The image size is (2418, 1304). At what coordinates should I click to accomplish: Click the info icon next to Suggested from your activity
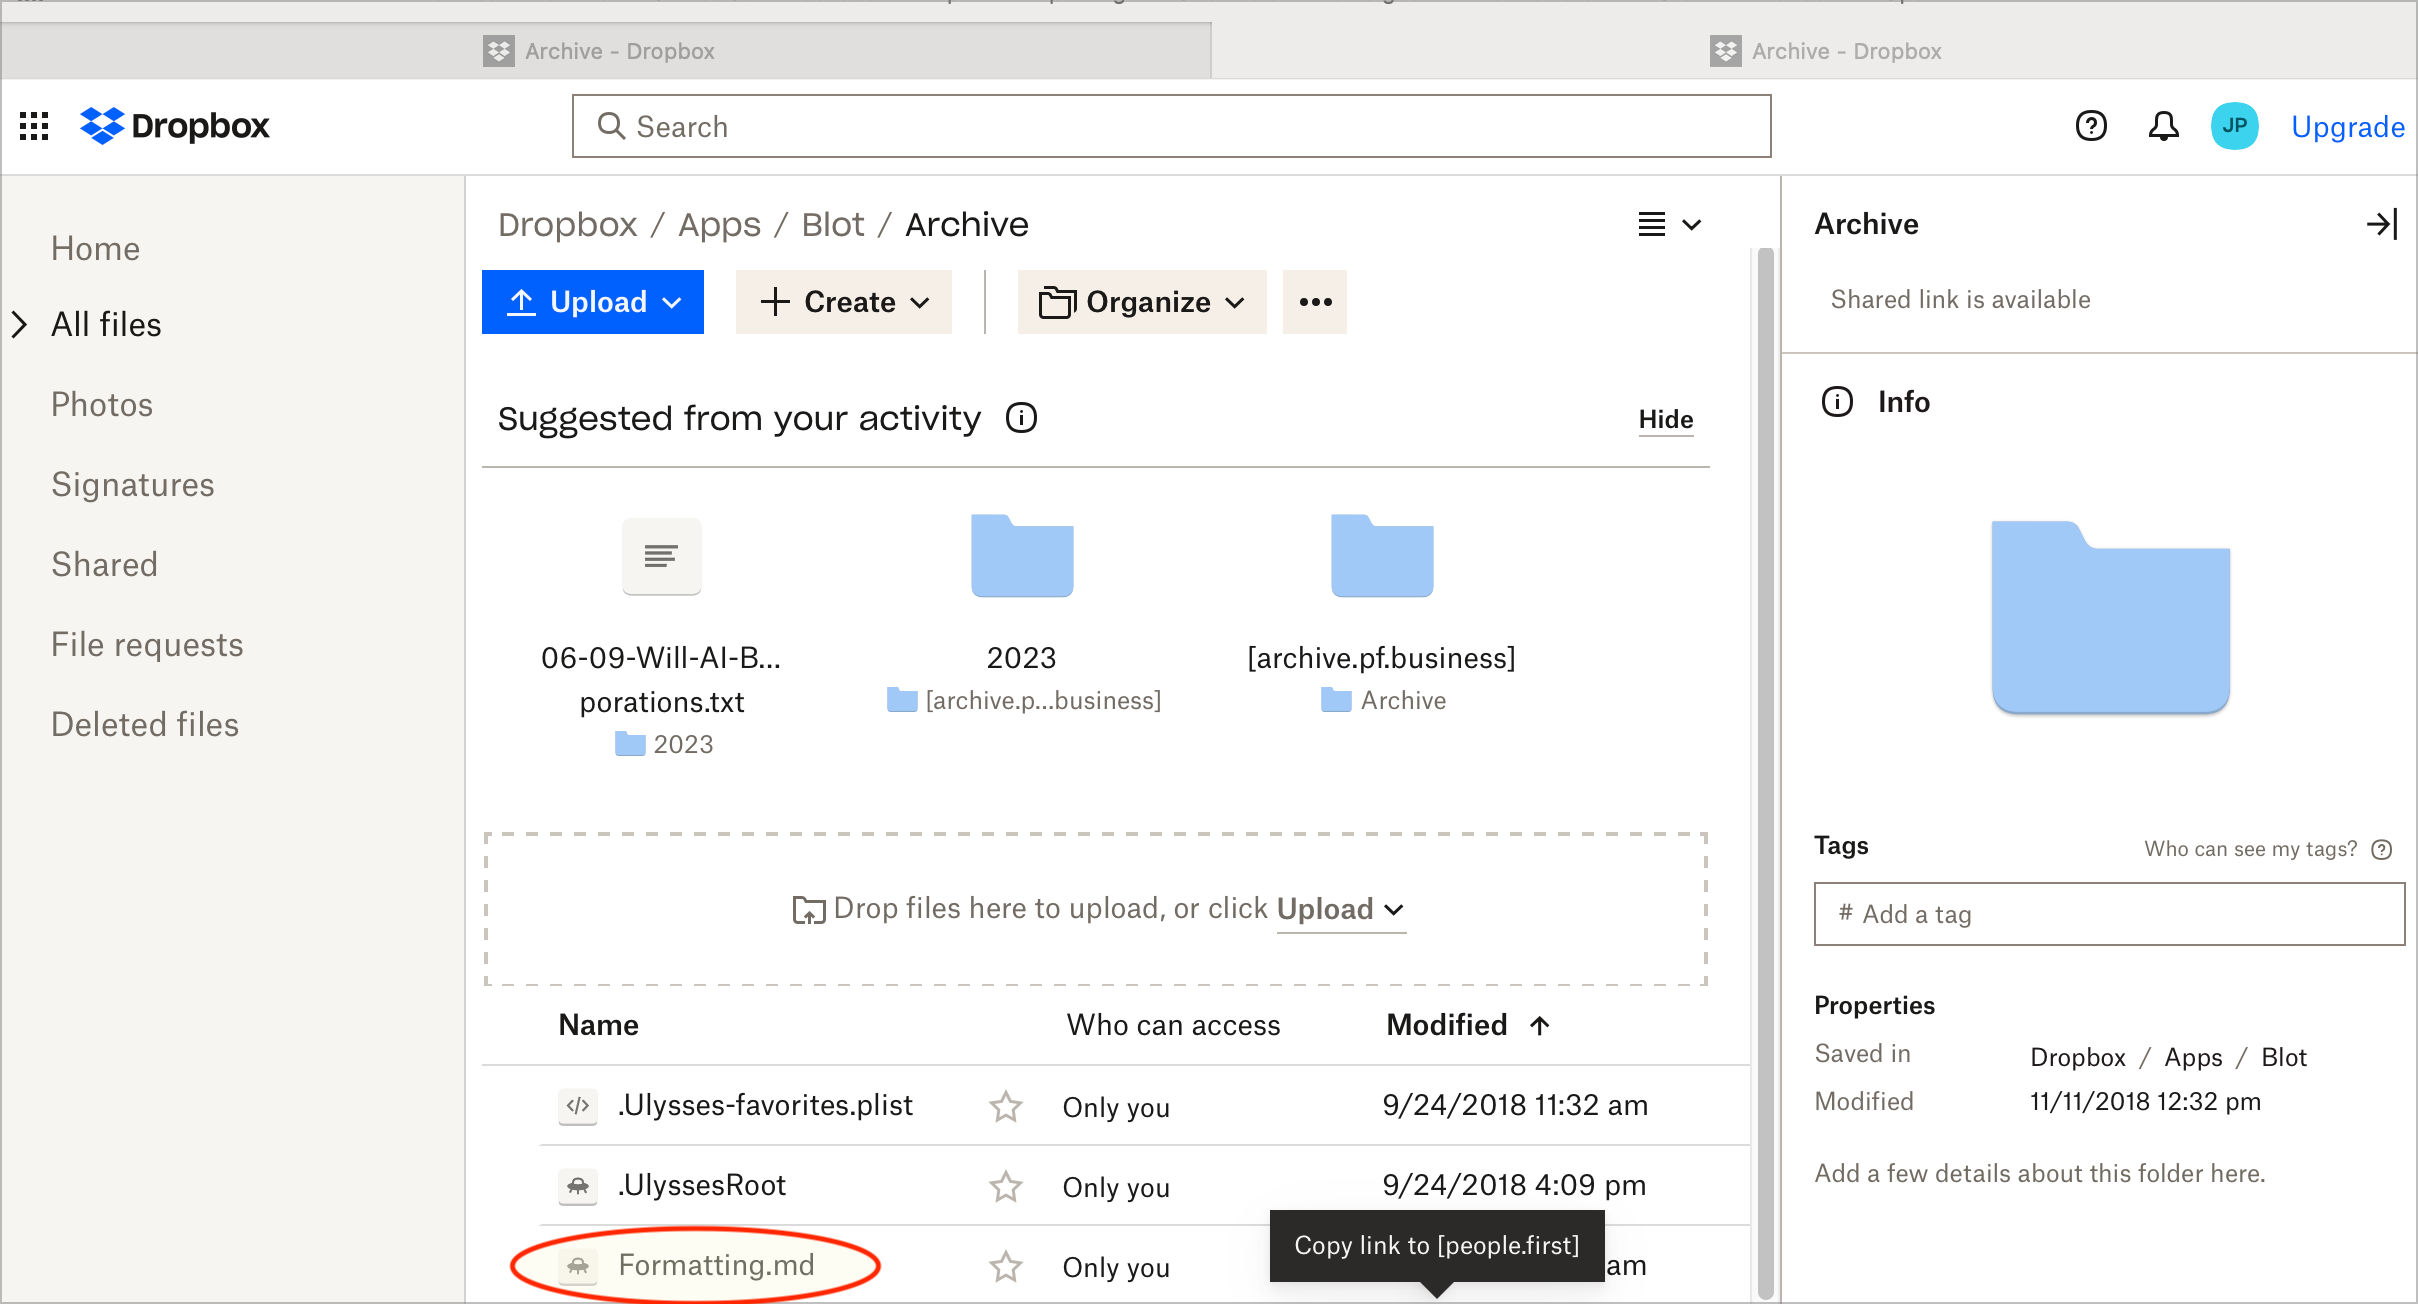coord(1021,418)
